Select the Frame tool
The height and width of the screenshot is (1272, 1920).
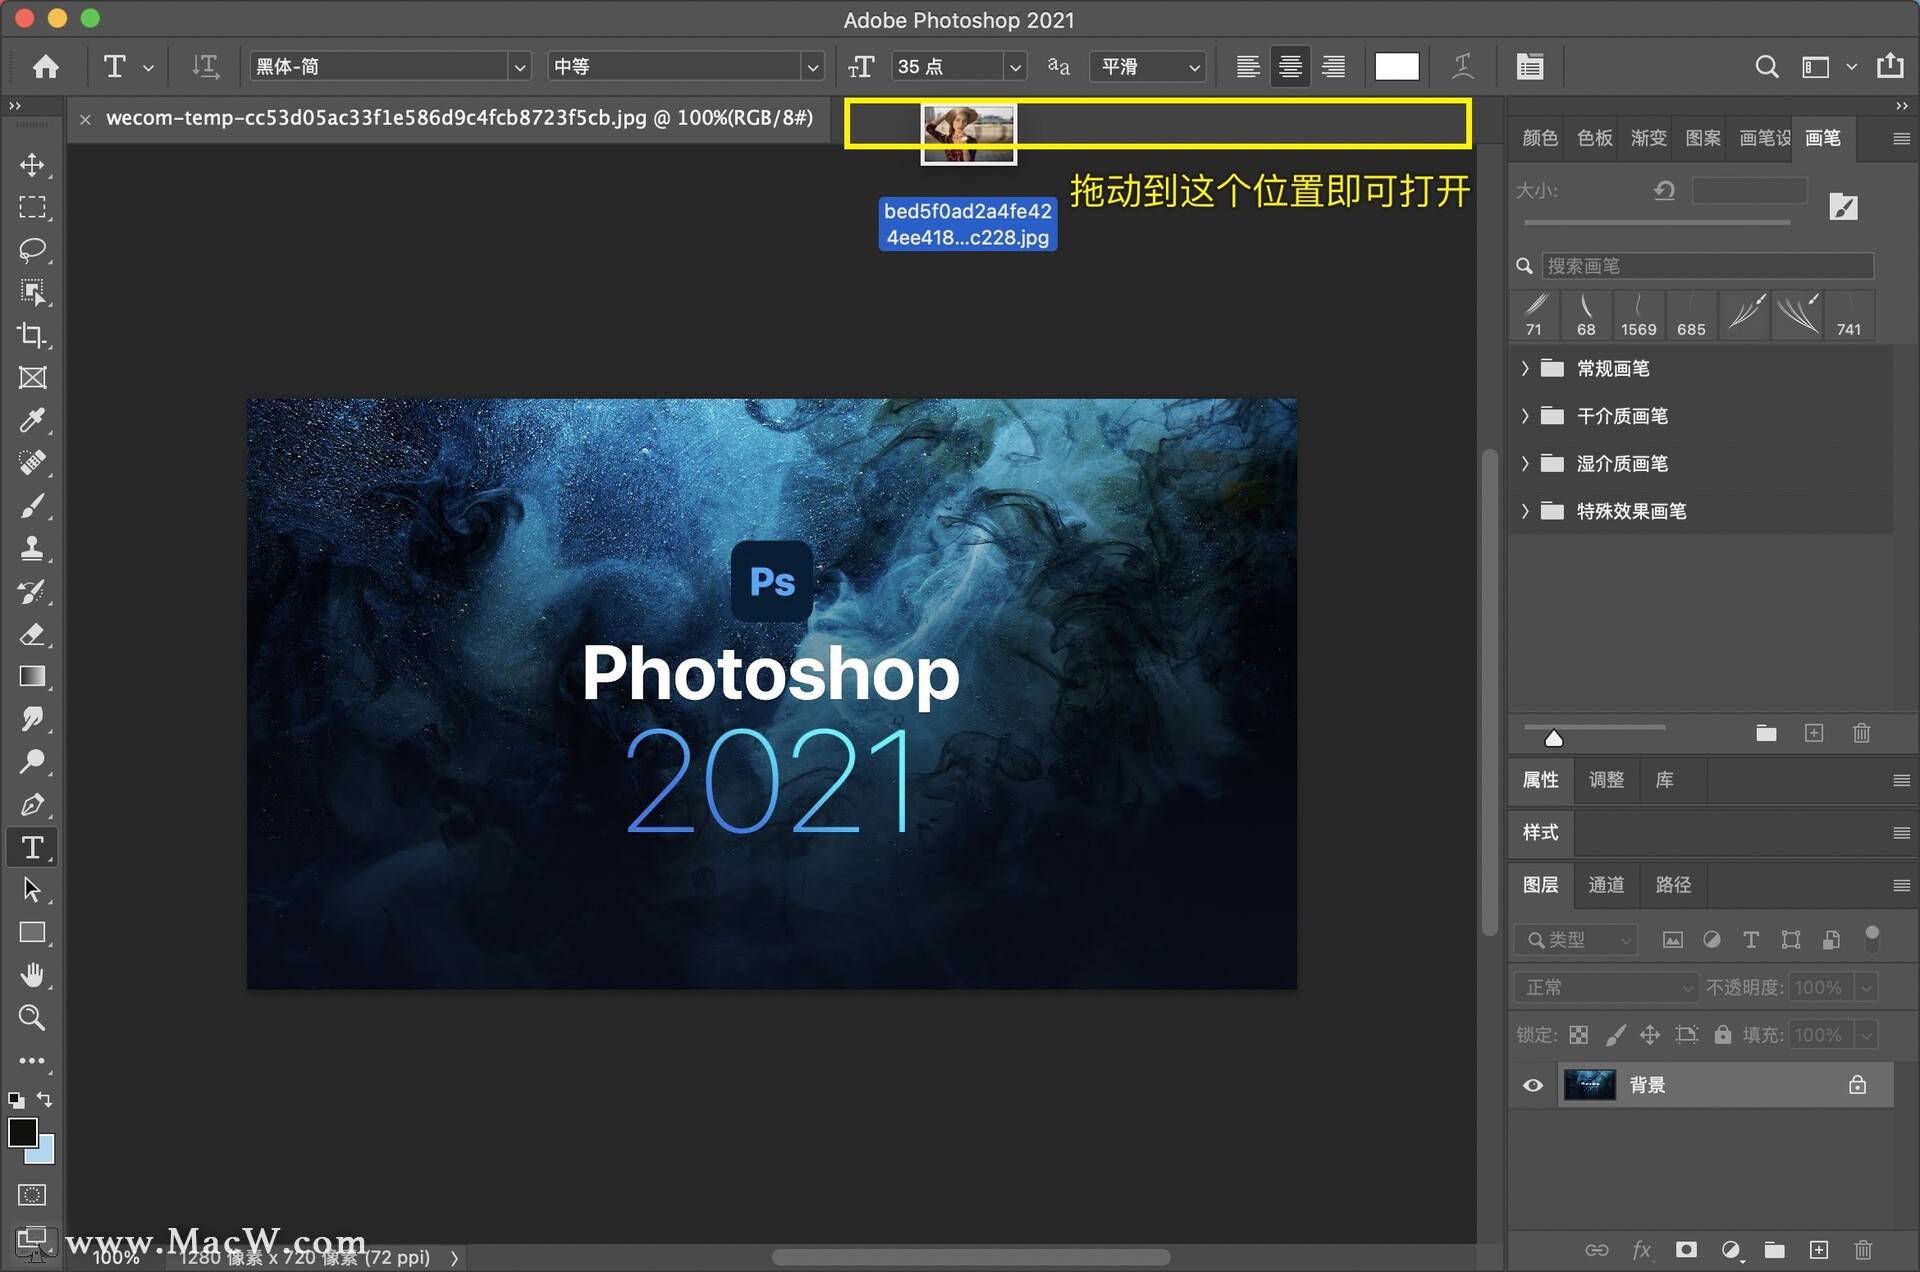coord(32,377)
